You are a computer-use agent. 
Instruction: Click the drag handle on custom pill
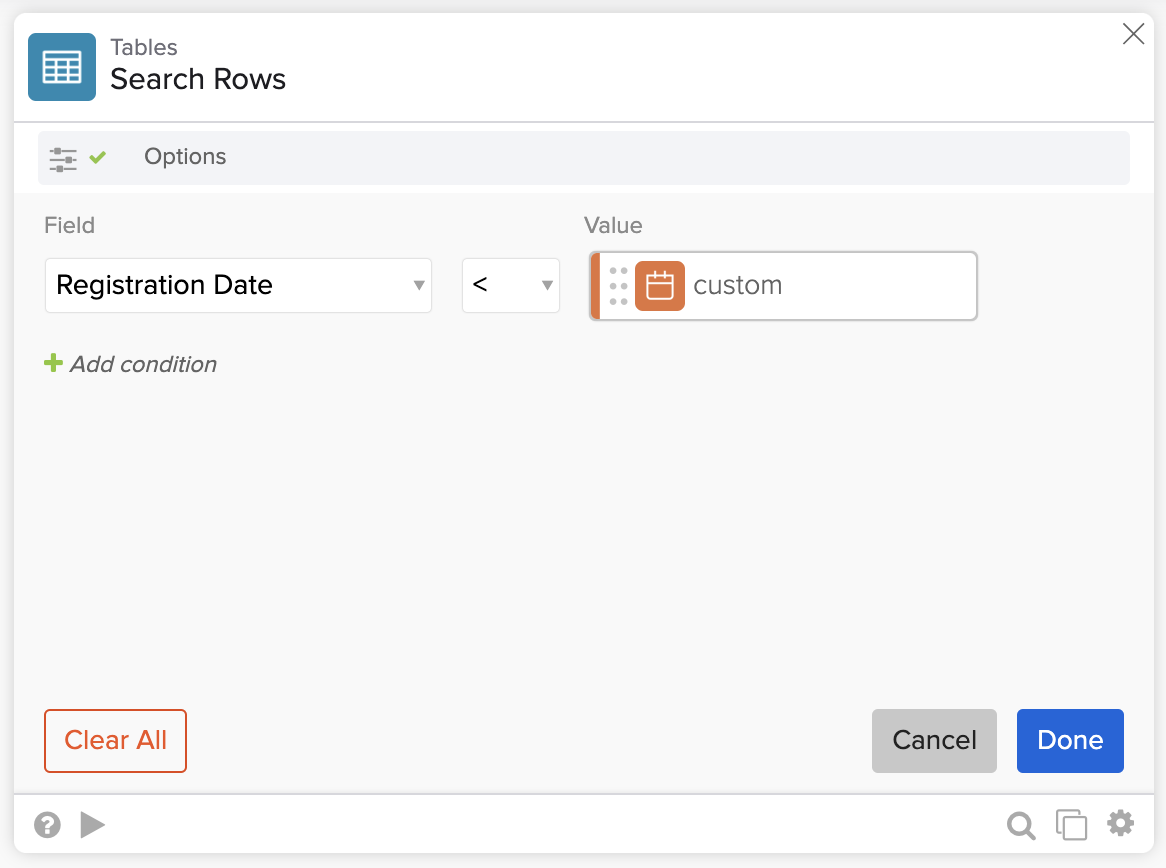[618, 286]
